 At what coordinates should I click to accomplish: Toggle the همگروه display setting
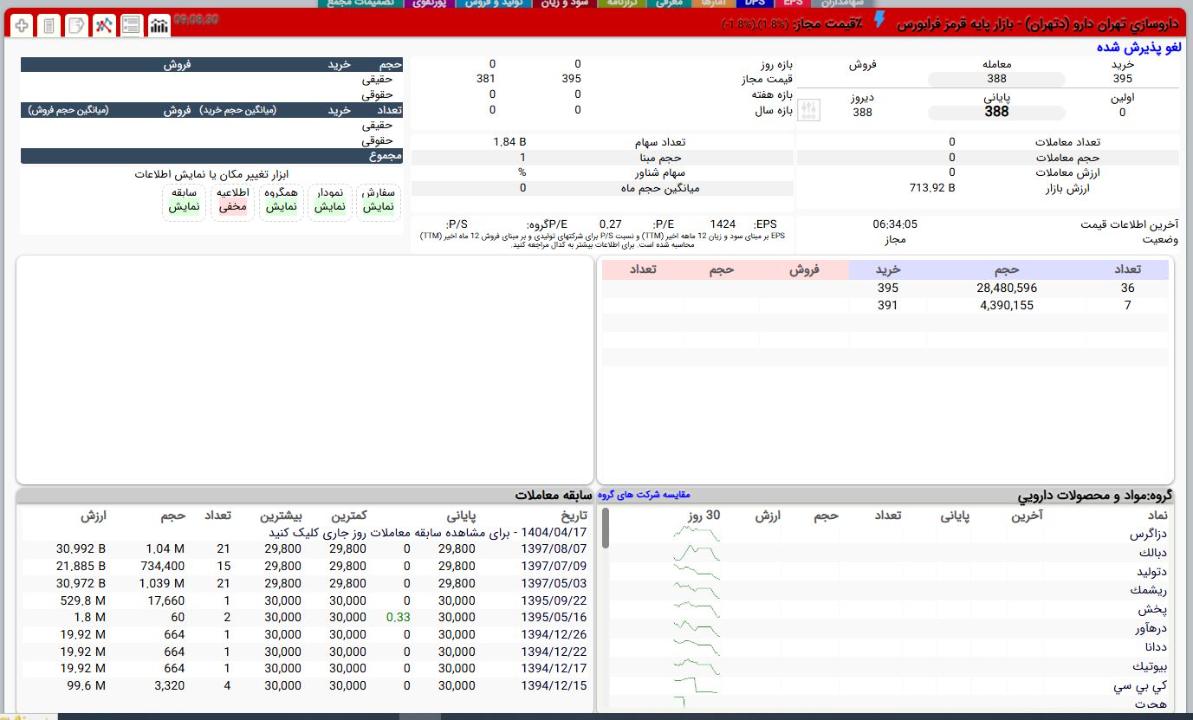pyautogui.click(x=281, y=206)
